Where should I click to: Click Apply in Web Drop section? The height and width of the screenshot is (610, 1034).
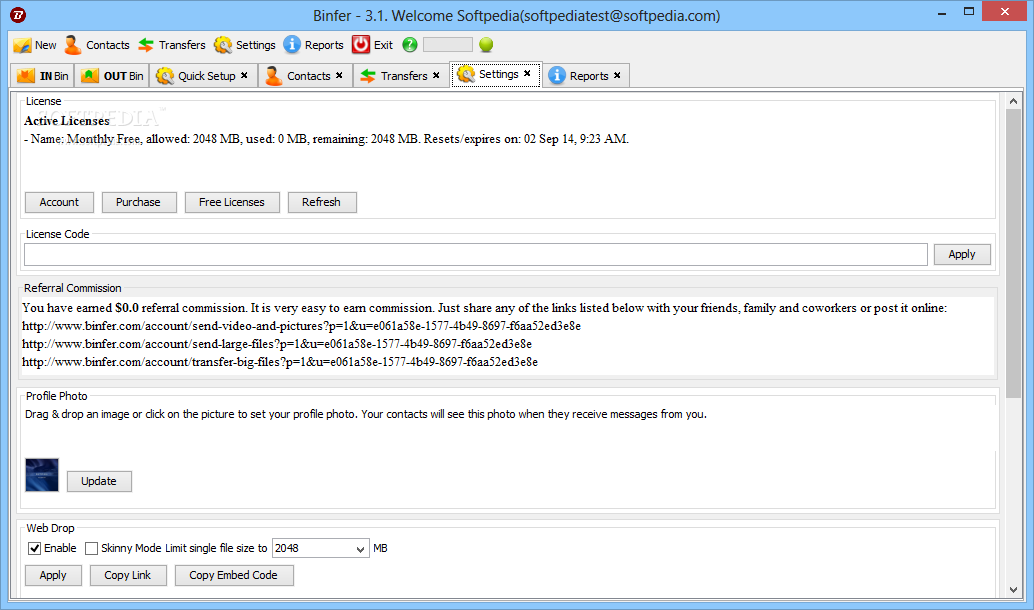(53, 576)
